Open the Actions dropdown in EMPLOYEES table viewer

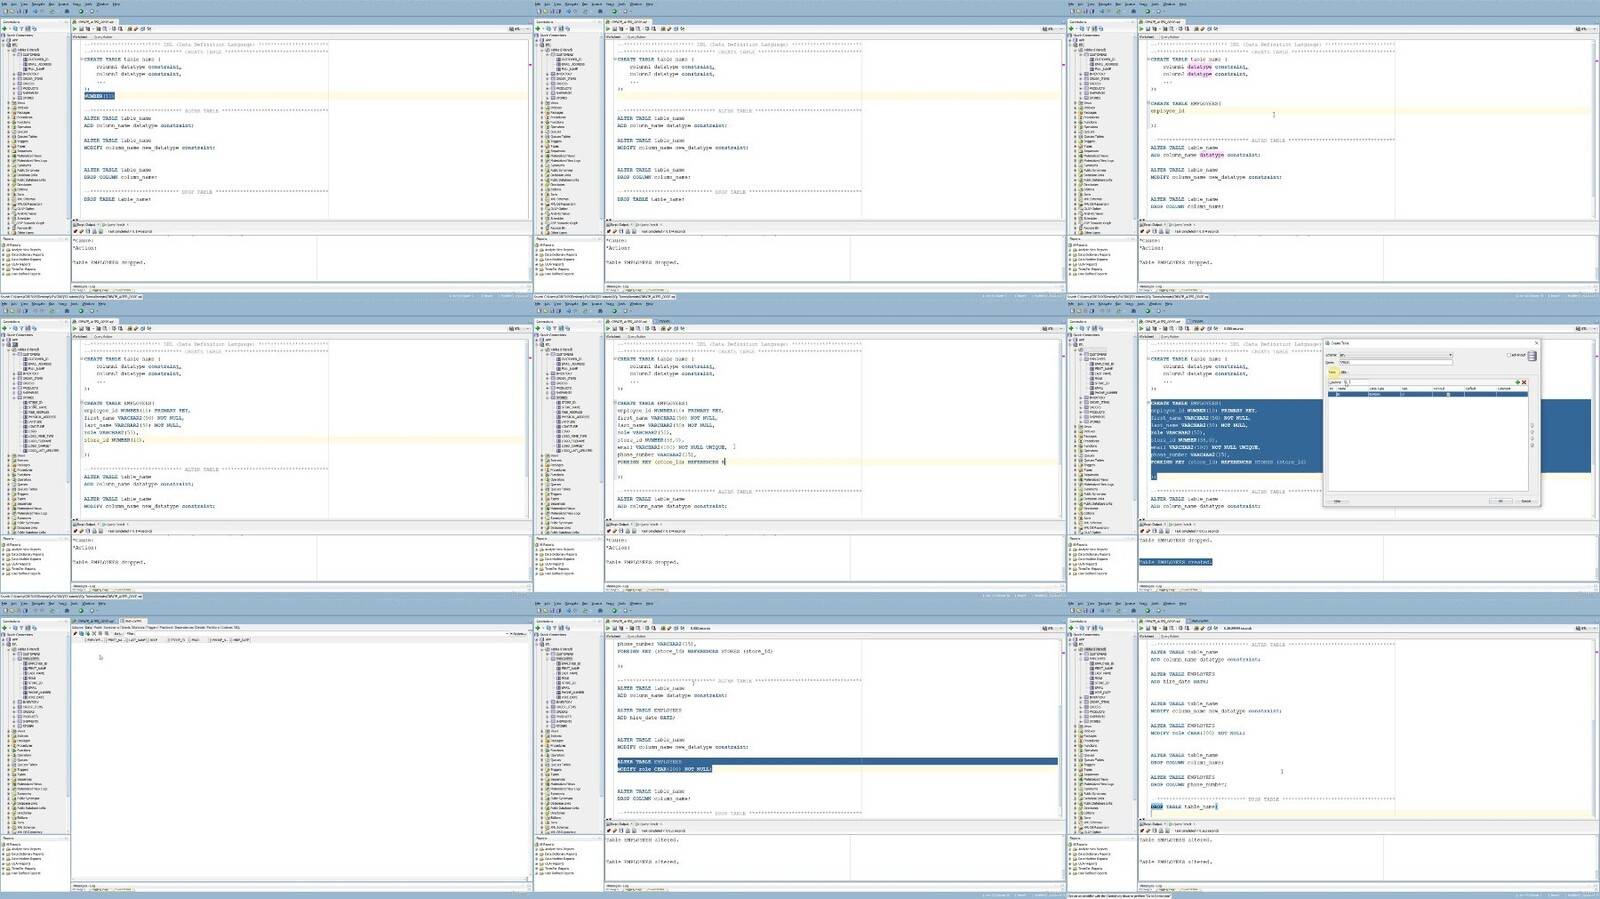click(x=118, y=633)
